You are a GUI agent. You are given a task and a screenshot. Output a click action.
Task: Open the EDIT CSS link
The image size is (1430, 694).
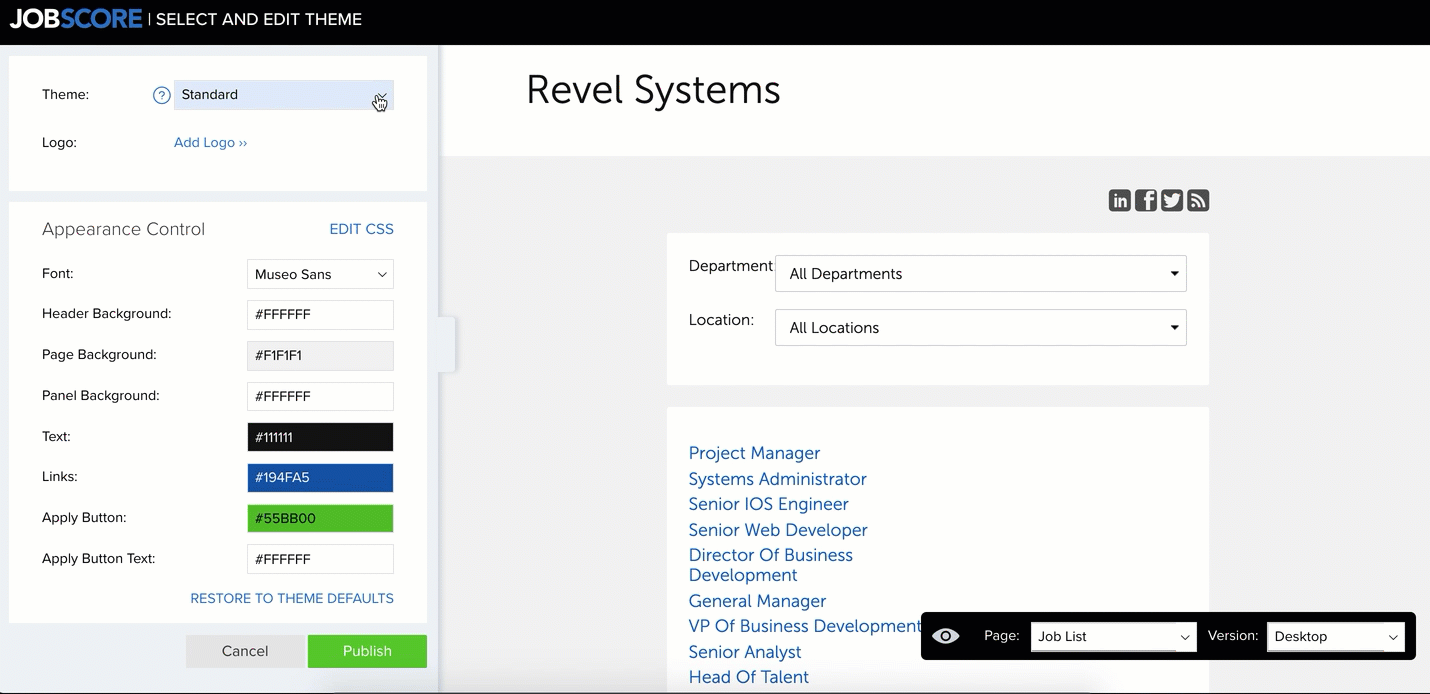(x=362, y=229)
